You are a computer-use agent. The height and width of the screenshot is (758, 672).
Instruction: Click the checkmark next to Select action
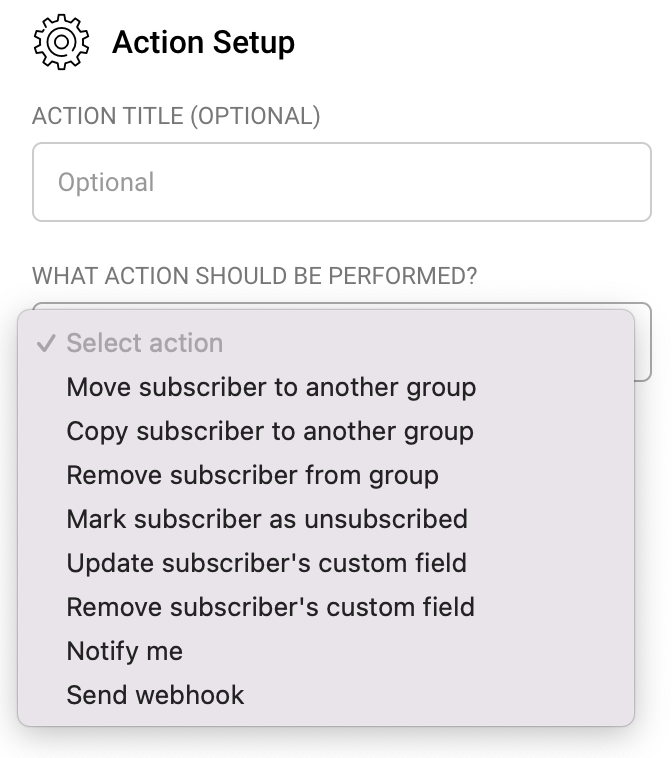(45, 344)
